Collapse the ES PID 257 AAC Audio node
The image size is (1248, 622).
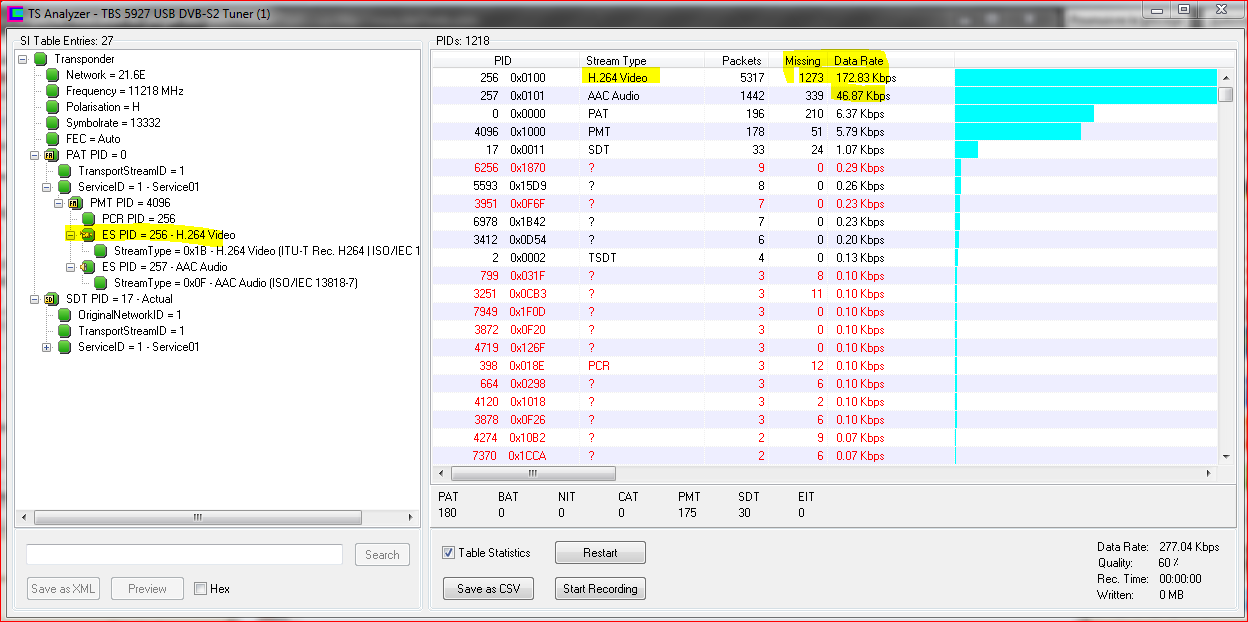pyautogui.click(x=71, y=267)
